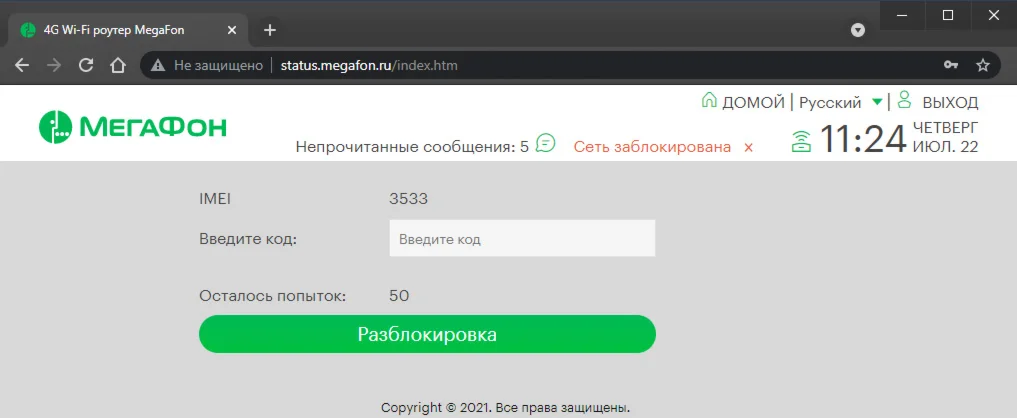Reload the page with refresh icon
The image size is (1017, 418).
tap(86, 65)
